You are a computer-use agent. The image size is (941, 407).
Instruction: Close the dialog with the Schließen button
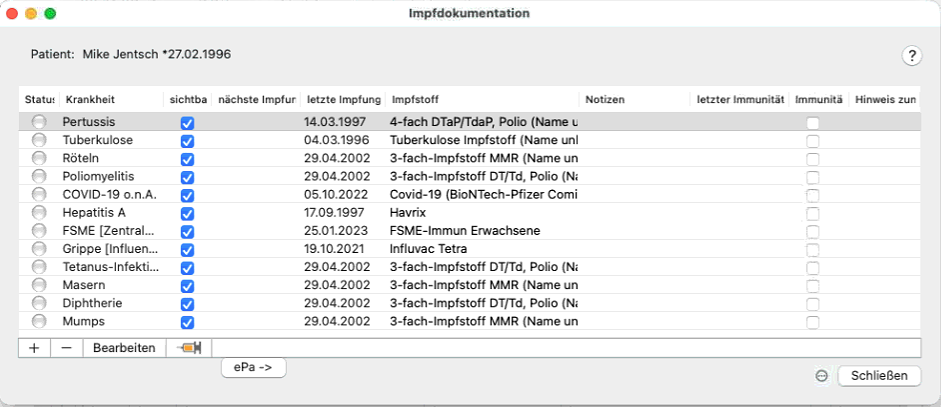pyautogui.click(x=879, y=376)
